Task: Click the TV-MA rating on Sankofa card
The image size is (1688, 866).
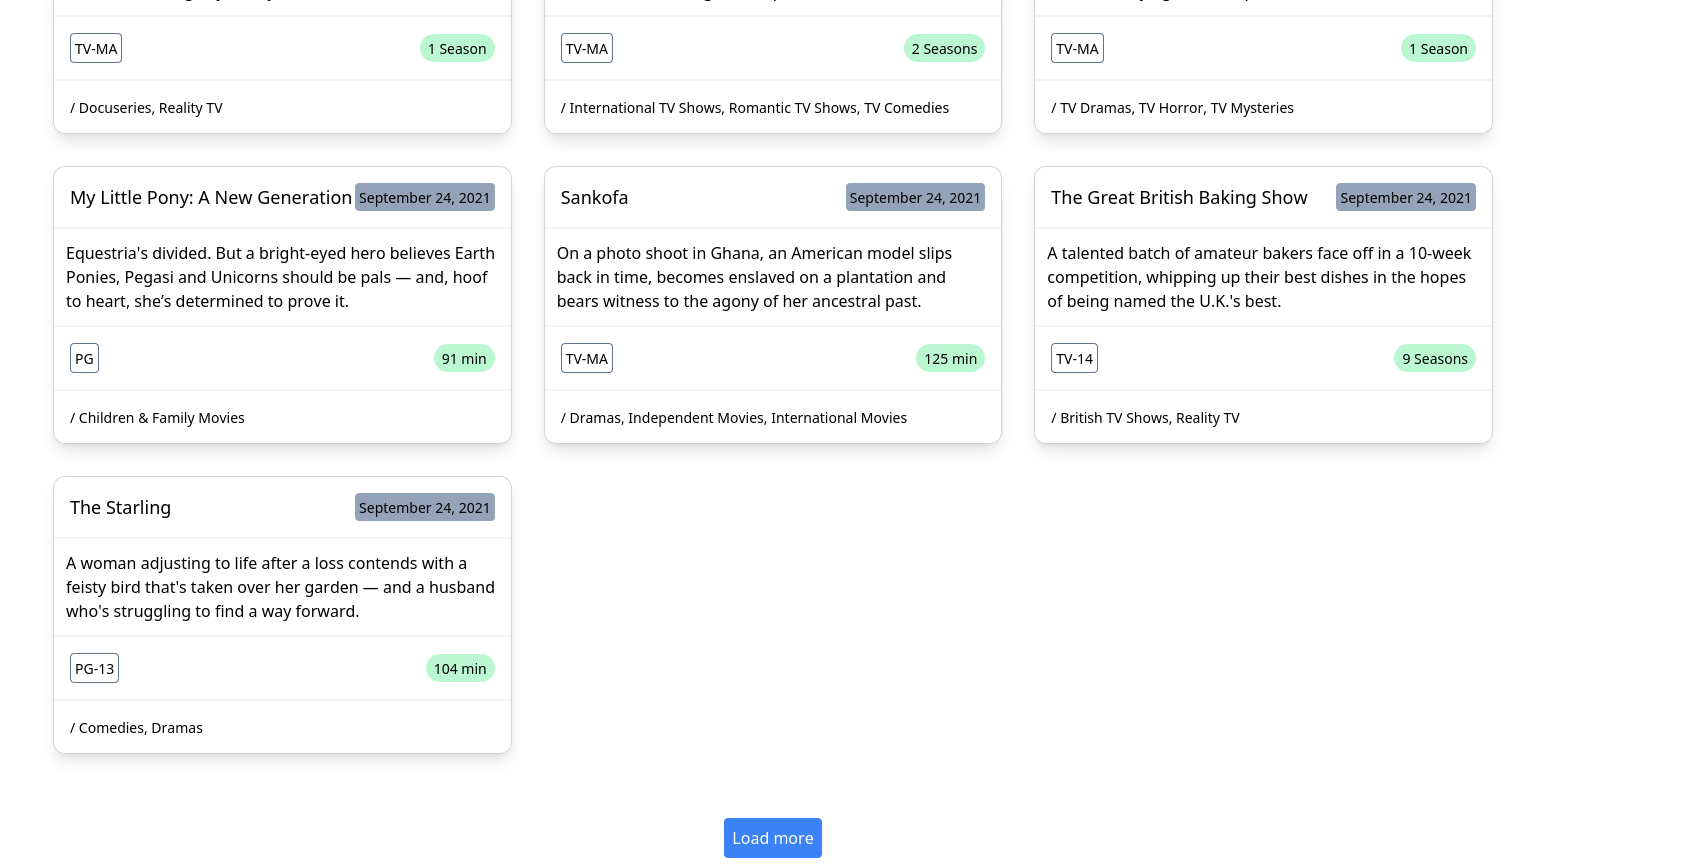Action: (587, 358)
